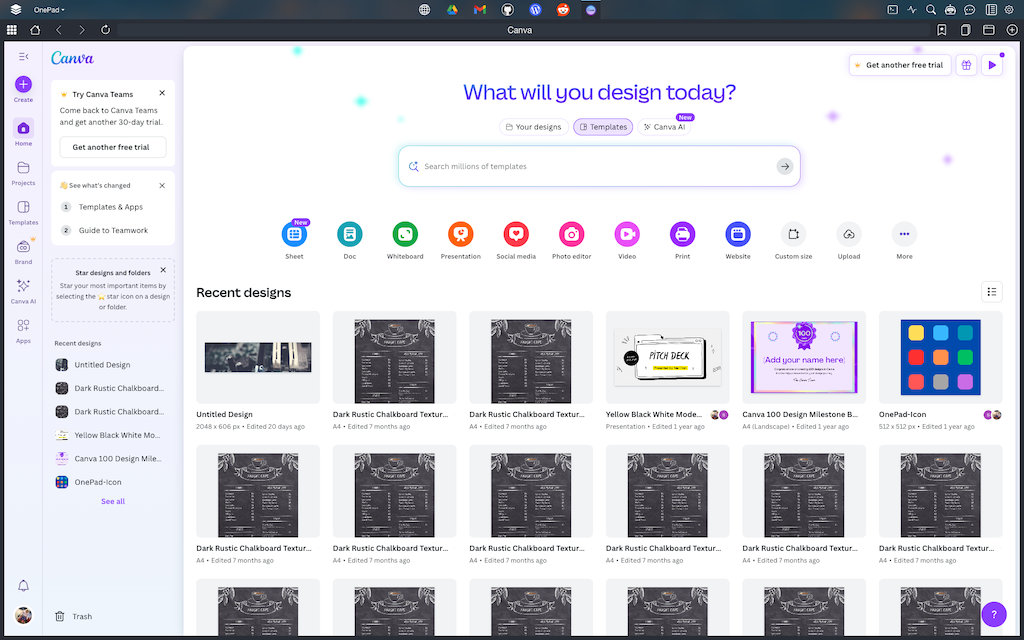
Task: Start a new Whiteboard
Action: pos(405,234)
